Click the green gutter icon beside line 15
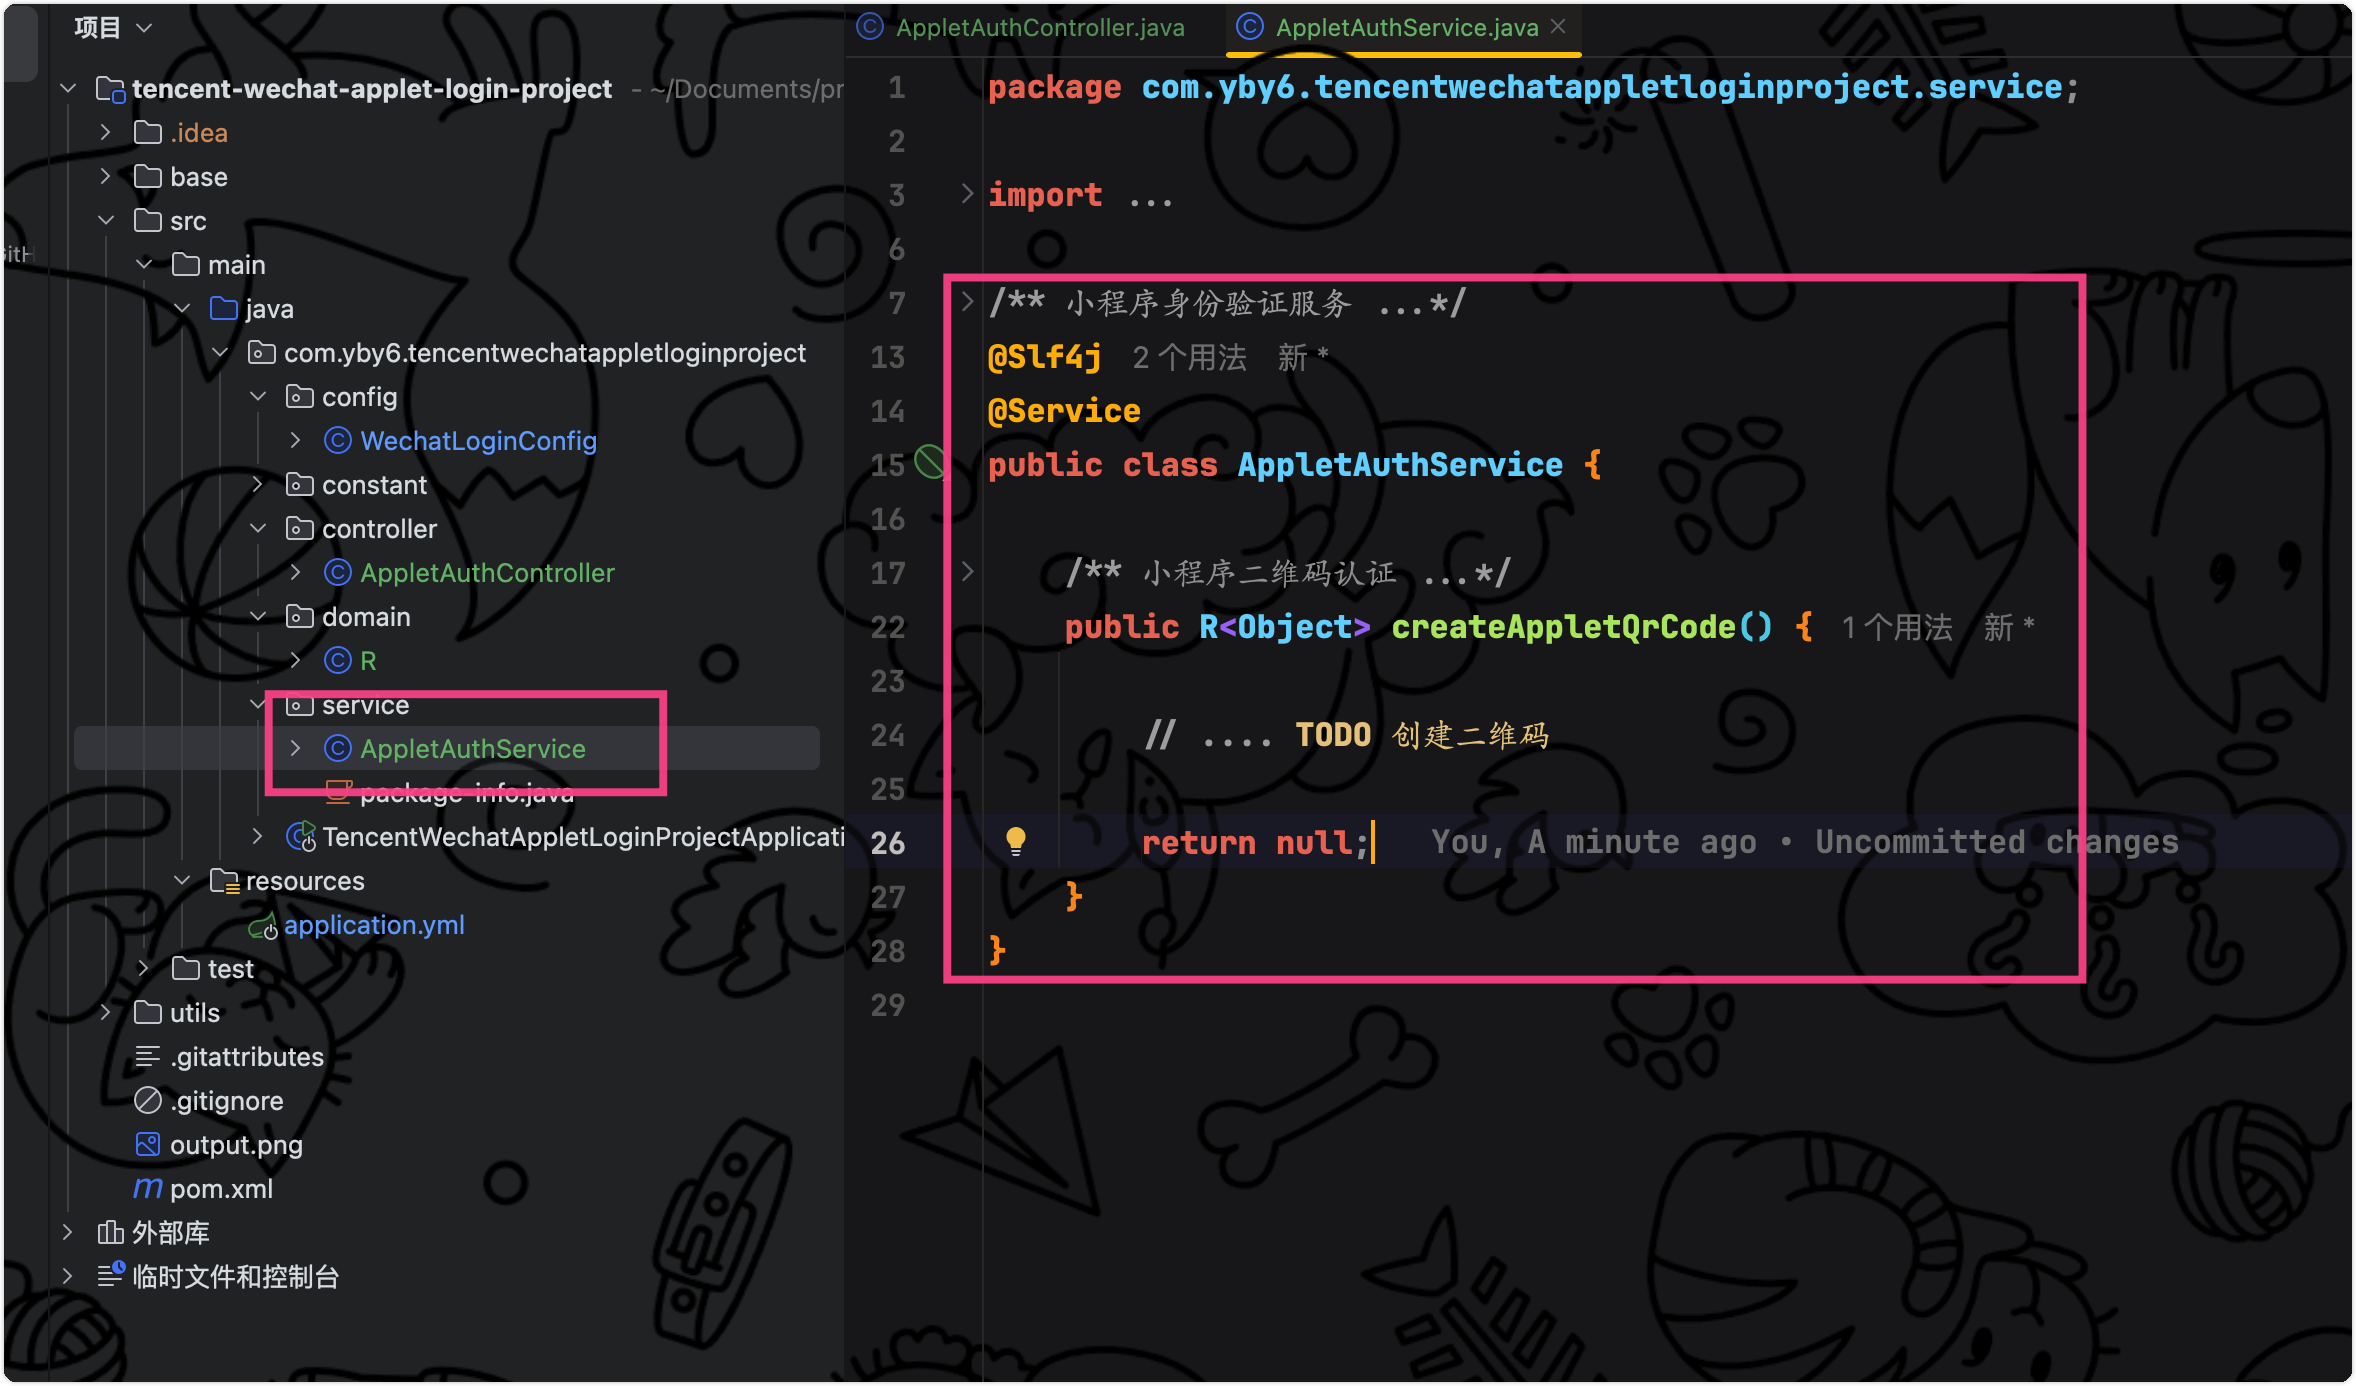Viewport: 2356px width, 1386px height. click(x=930, y=463)
